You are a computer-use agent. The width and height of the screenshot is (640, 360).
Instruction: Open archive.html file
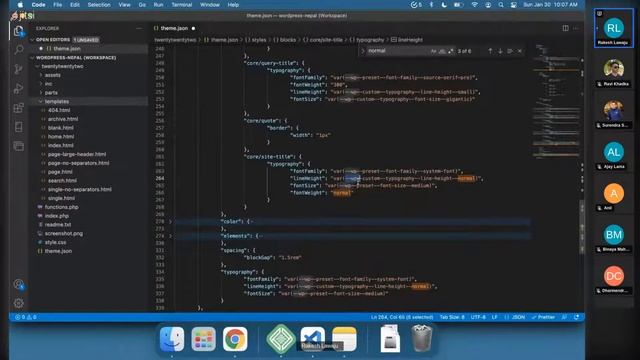(x=63, y=119)
